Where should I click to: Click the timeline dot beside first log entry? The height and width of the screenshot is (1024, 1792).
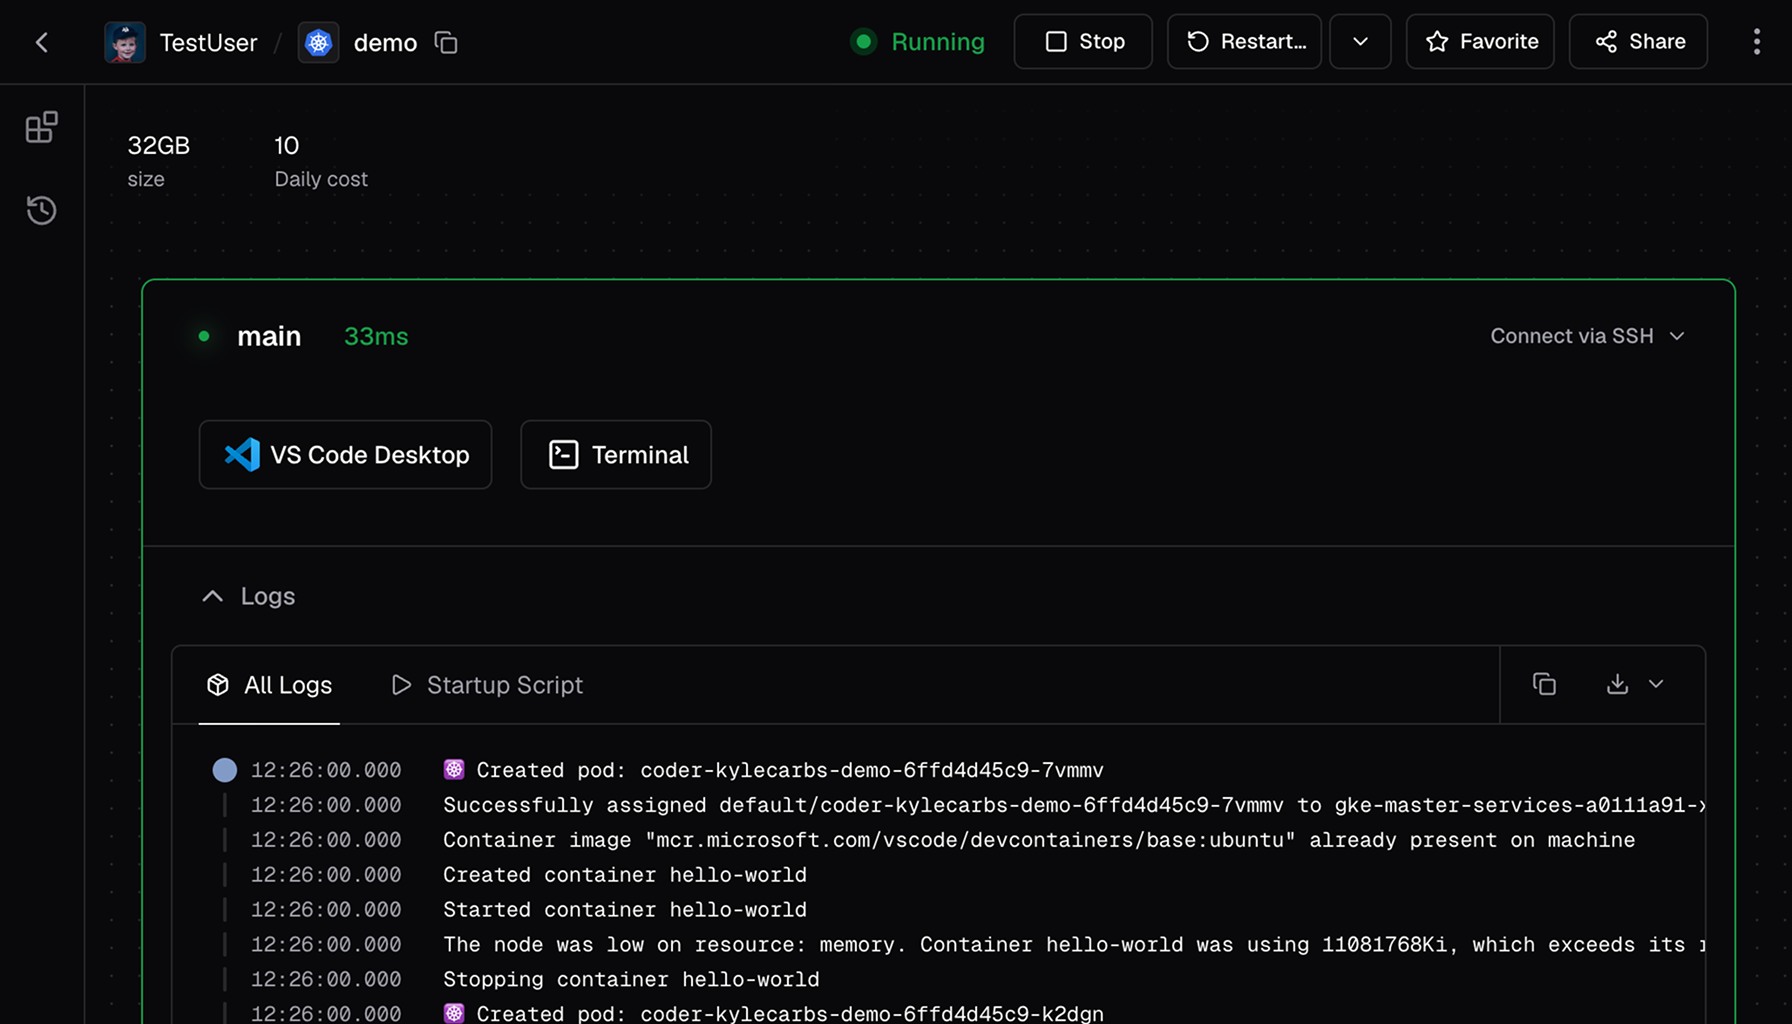pyautogui.click(x=225, y=769)
